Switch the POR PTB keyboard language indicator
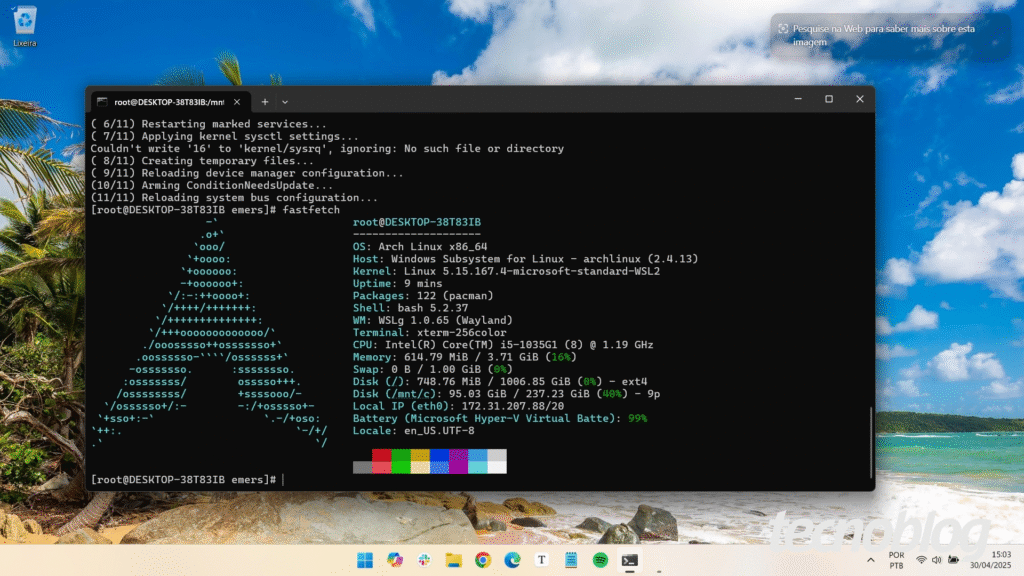 point(896,560)
